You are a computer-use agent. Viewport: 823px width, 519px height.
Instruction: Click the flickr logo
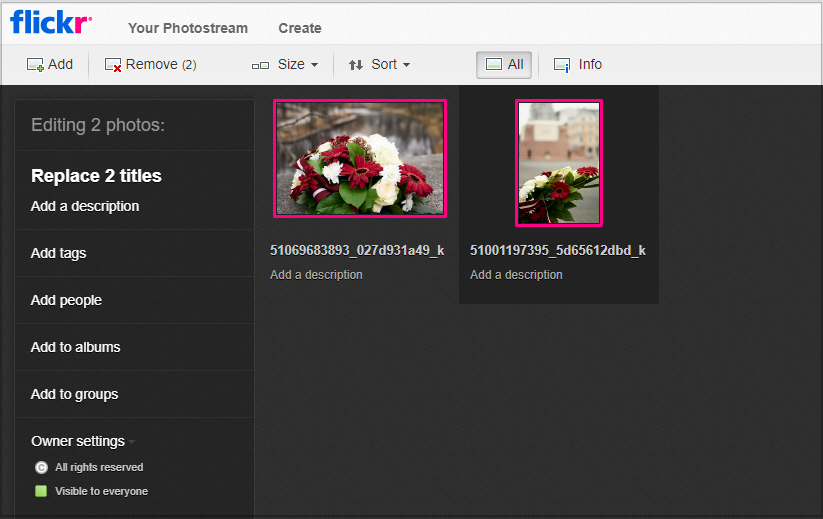(51, 22)
